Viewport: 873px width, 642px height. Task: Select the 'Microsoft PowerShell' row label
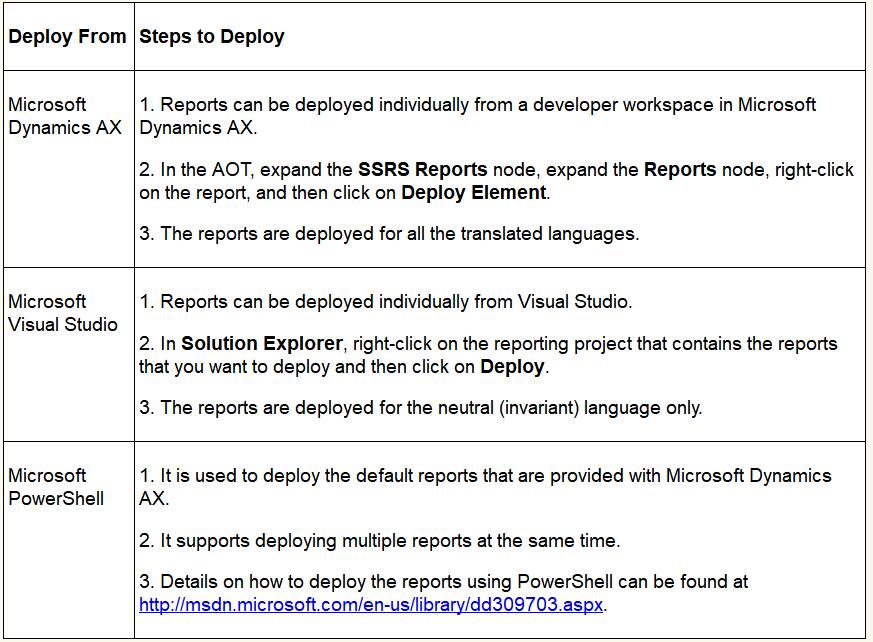[56, 487]
